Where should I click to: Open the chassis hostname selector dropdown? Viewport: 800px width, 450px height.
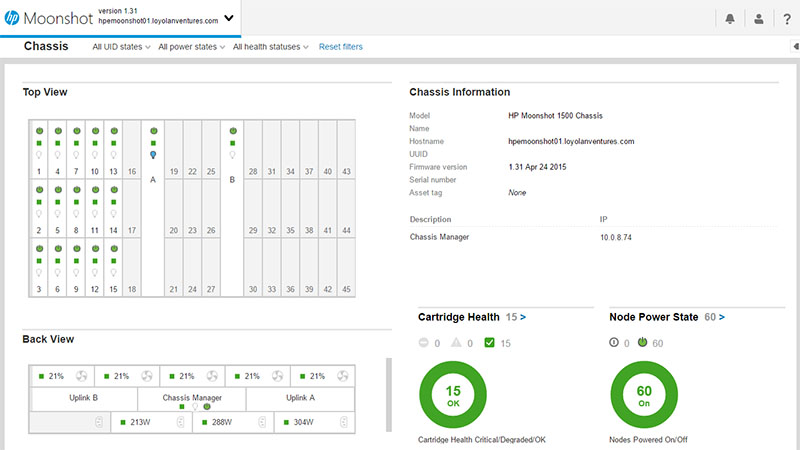pos(229,18)
